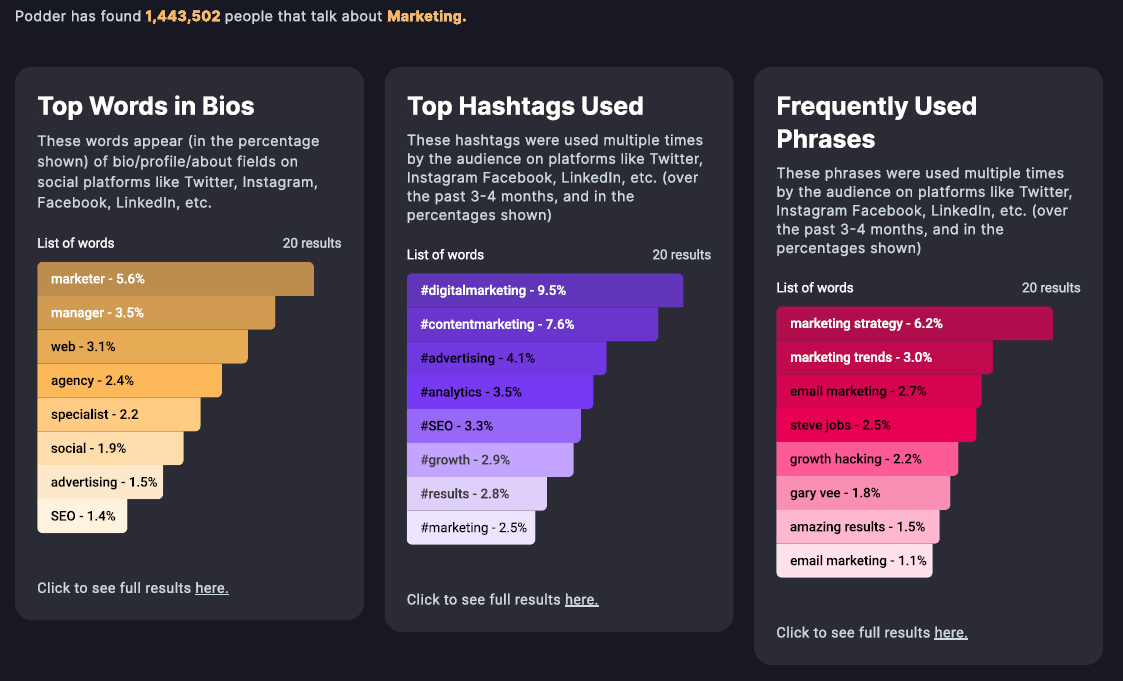Choose the '#growth - 2.9%' hashtag bar

[x=489, y=460]
